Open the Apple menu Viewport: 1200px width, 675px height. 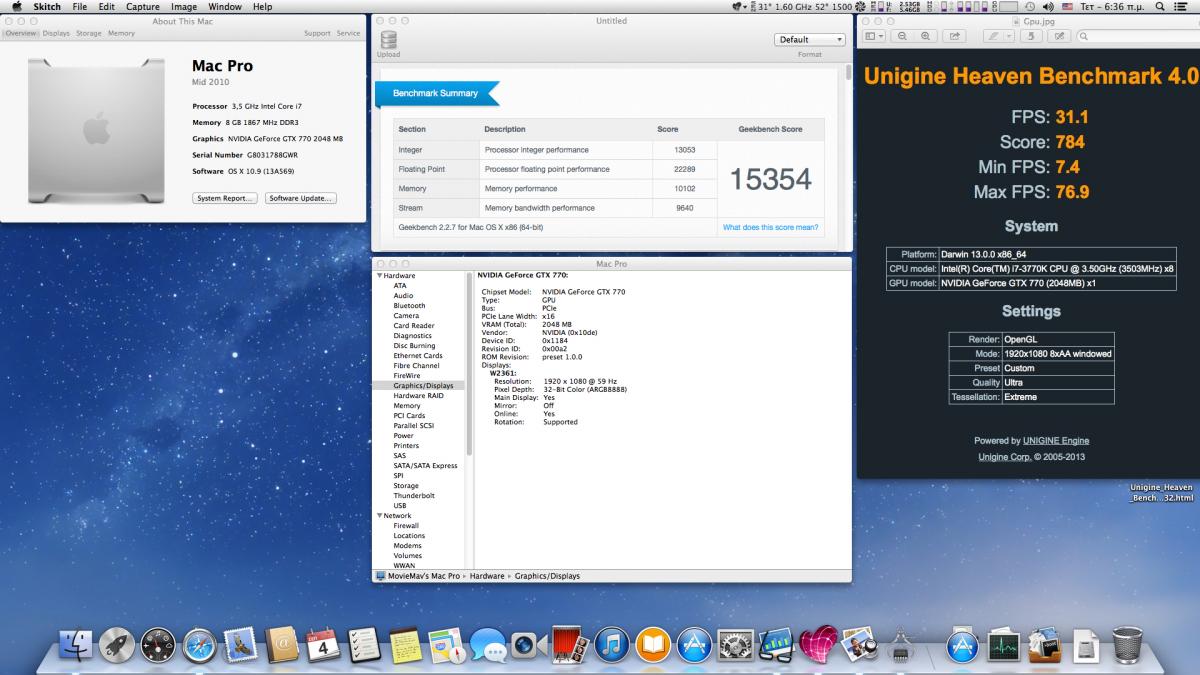pos(17,7)
